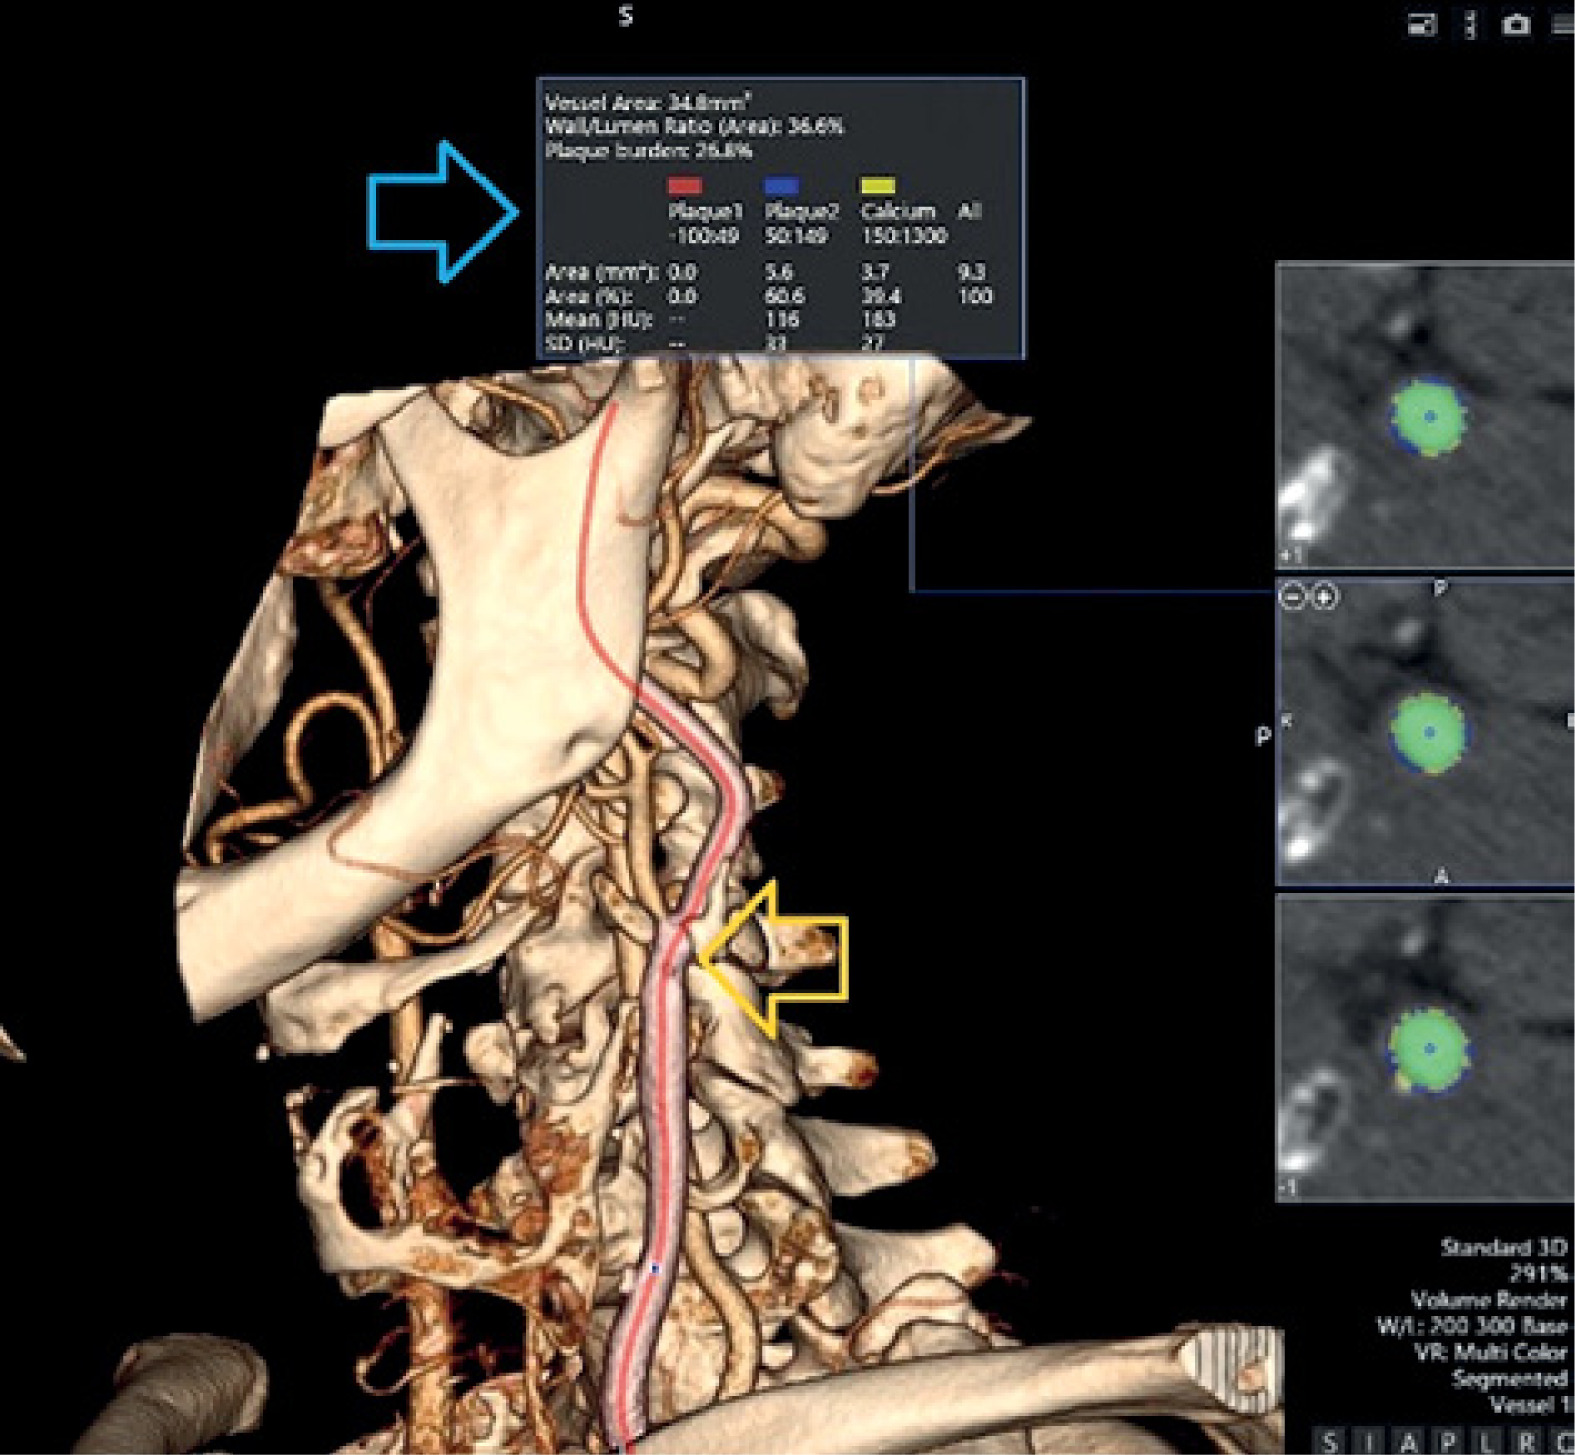Click the green lumen in middle cross-section
The height and width of the screenshot is (1455, 1575).
pyautogui.click(x=1430, y=732)
